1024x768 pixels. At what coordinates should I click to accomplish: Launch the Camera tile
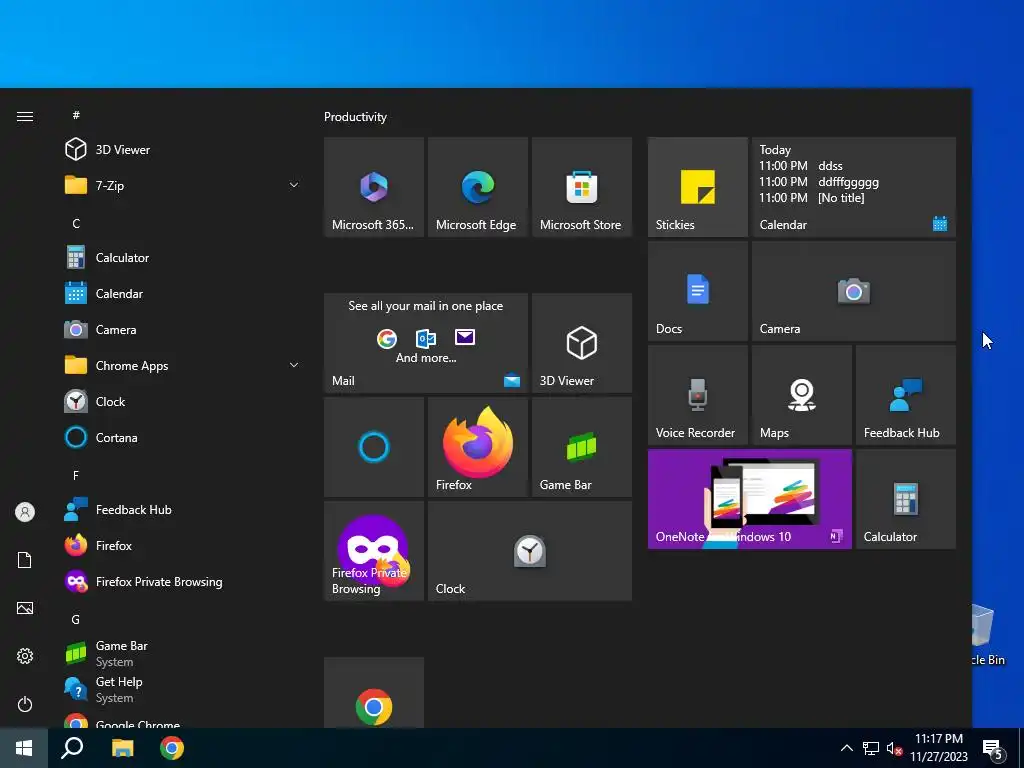(x=854, y=291)
